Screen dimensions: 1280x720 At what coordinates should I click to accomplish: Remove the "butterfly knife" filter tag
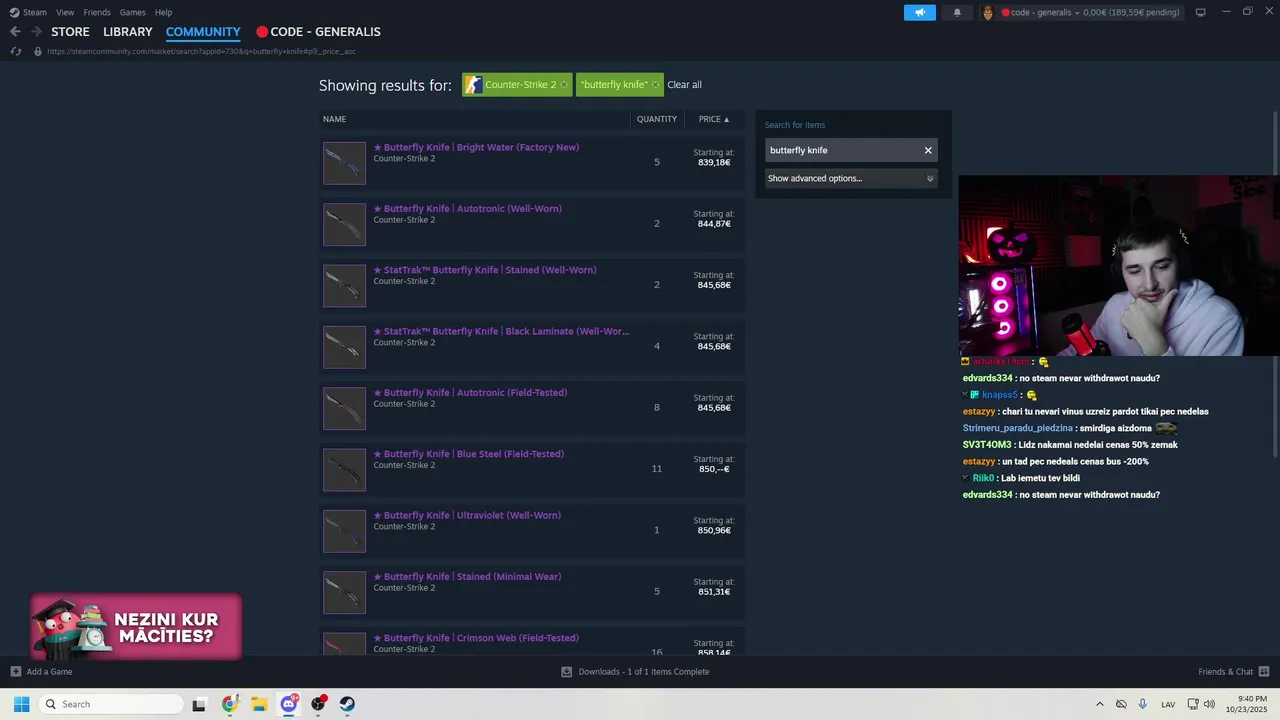click(655, 85)
